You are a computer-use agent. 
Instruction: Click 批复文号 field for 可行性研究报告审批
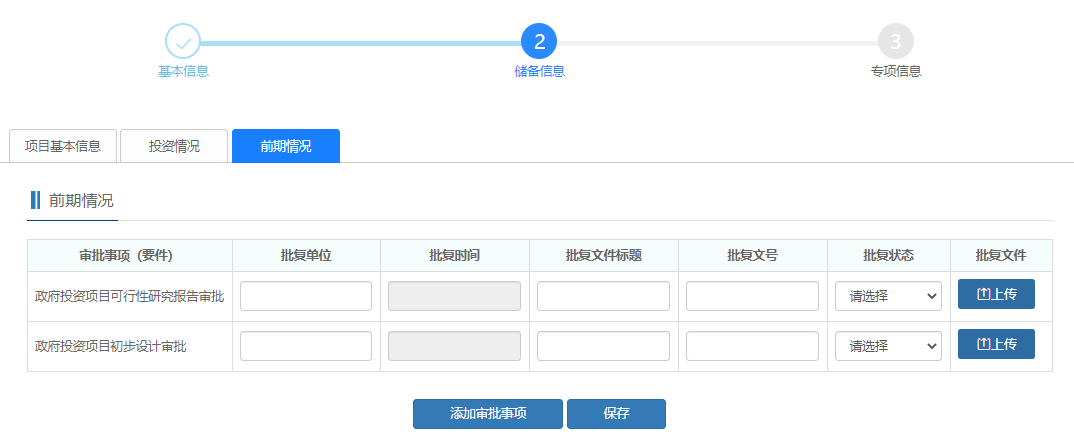point(752,296)
